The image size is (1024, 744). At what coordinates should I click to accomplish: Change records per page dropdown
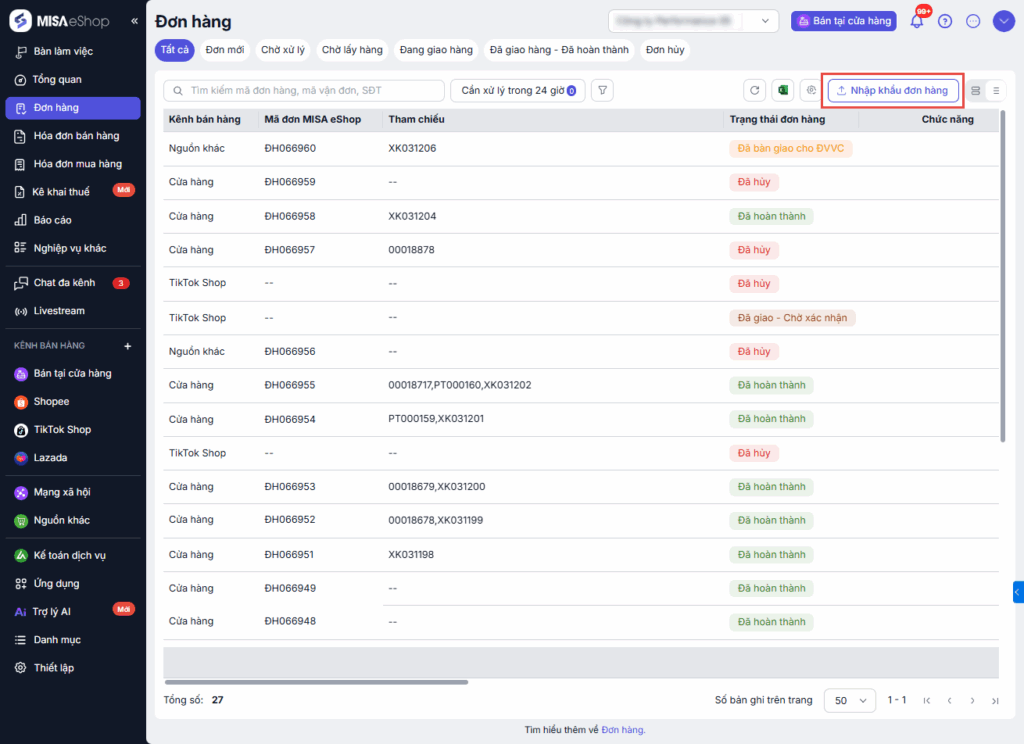850,700
